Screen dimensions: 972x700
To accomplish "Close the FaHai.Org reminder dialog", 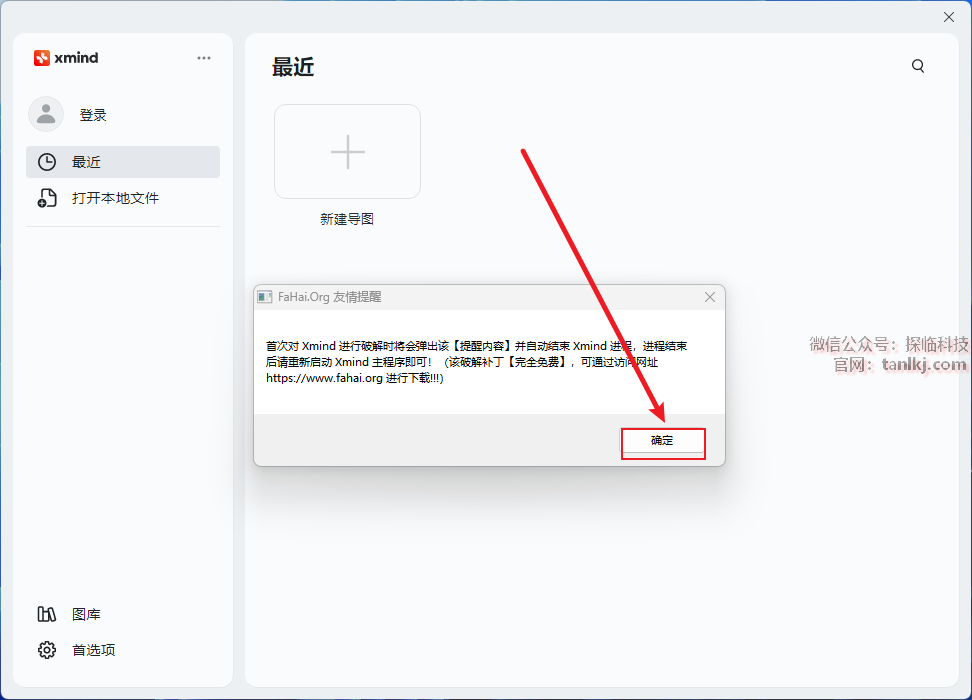I will click(710, 297).
